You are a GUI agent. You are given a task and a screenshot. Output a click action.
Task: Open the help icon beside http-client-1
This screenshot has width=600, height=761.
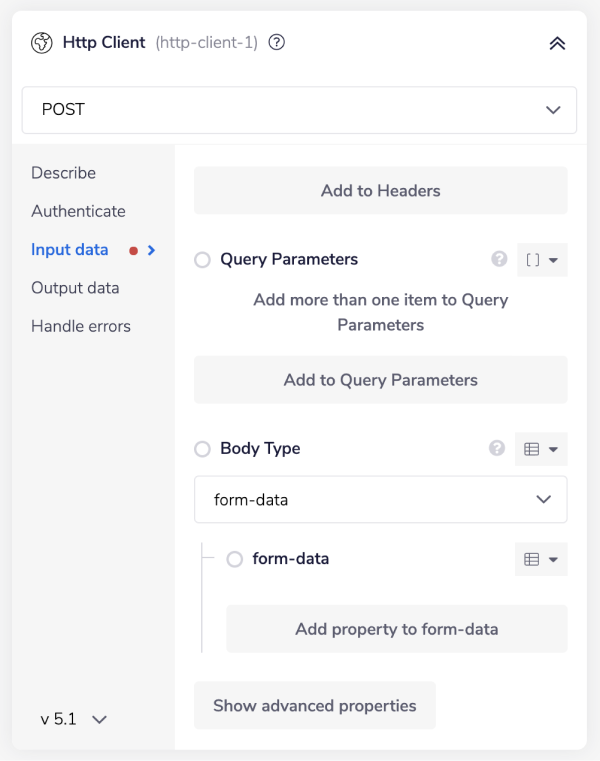click(x=277, y=43)
